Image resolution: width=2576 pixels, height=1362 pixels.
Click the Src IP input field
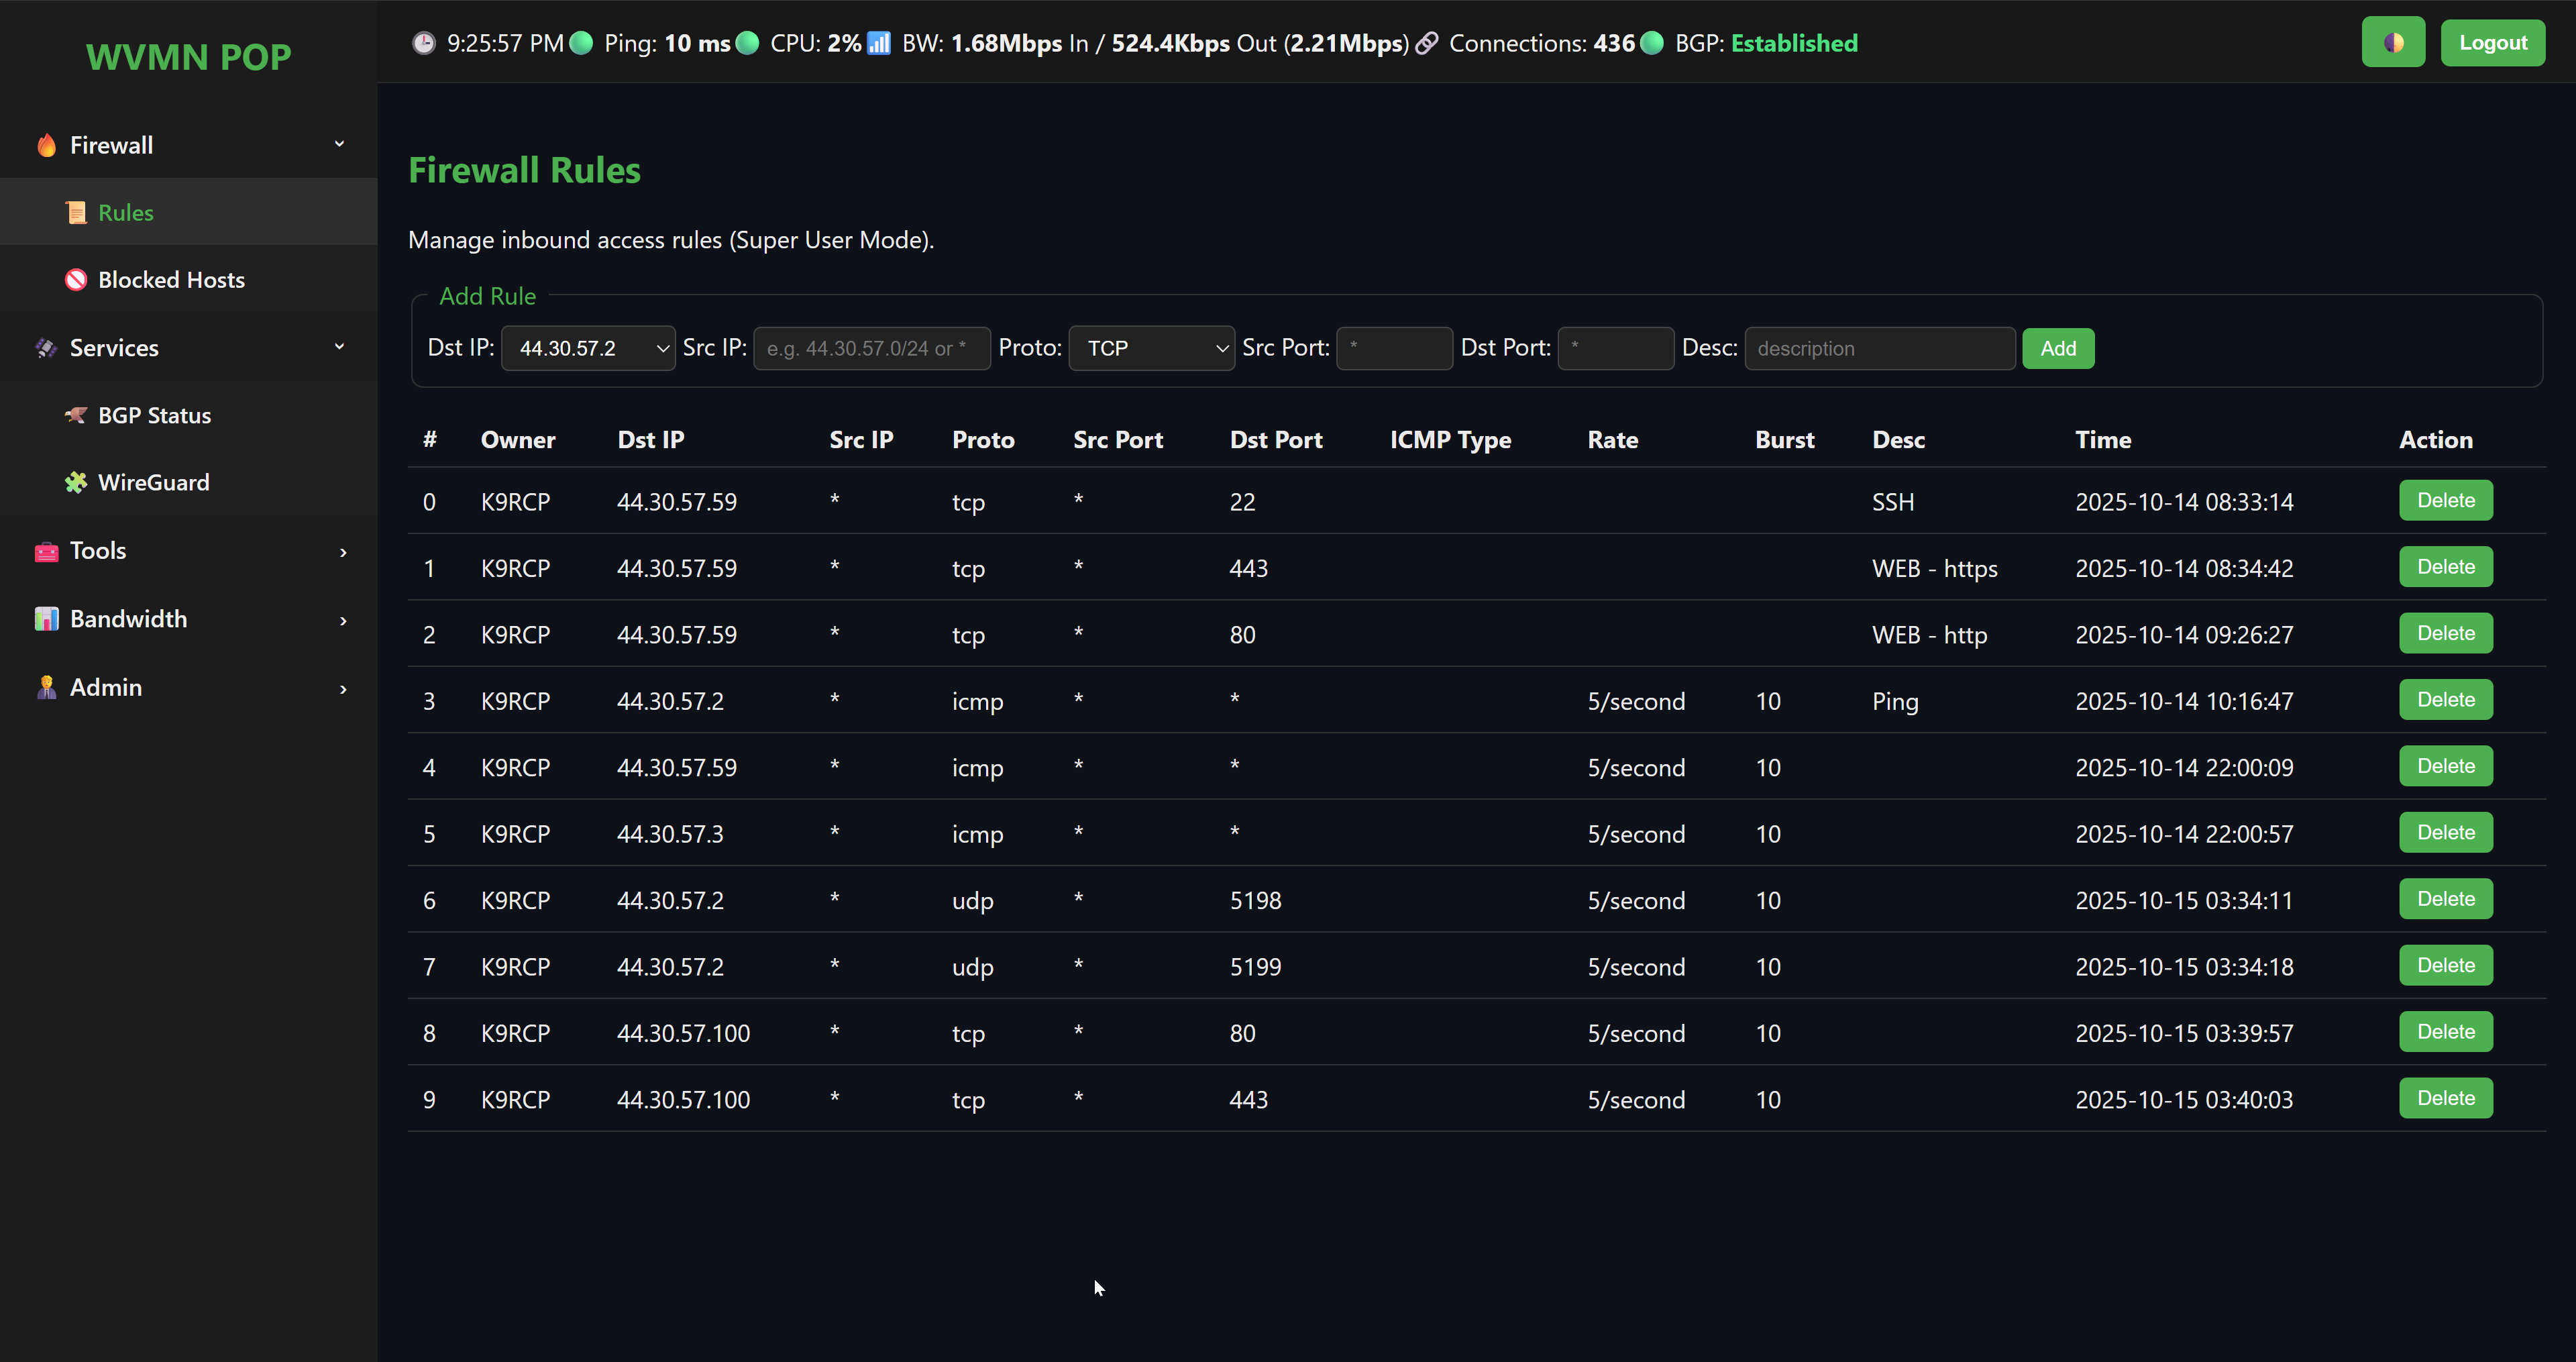click(871, 348)
